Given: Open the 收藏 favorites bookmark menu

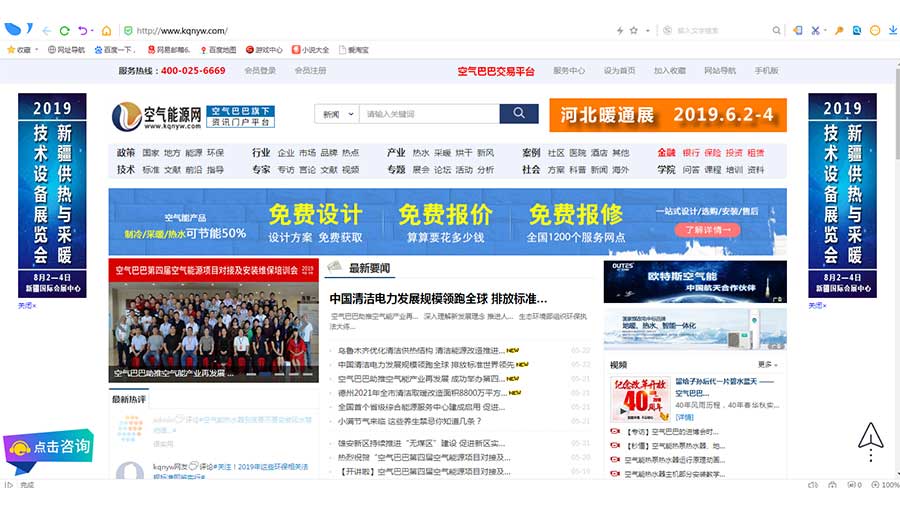Looking at the screenshot, I should tap(19, 49).
